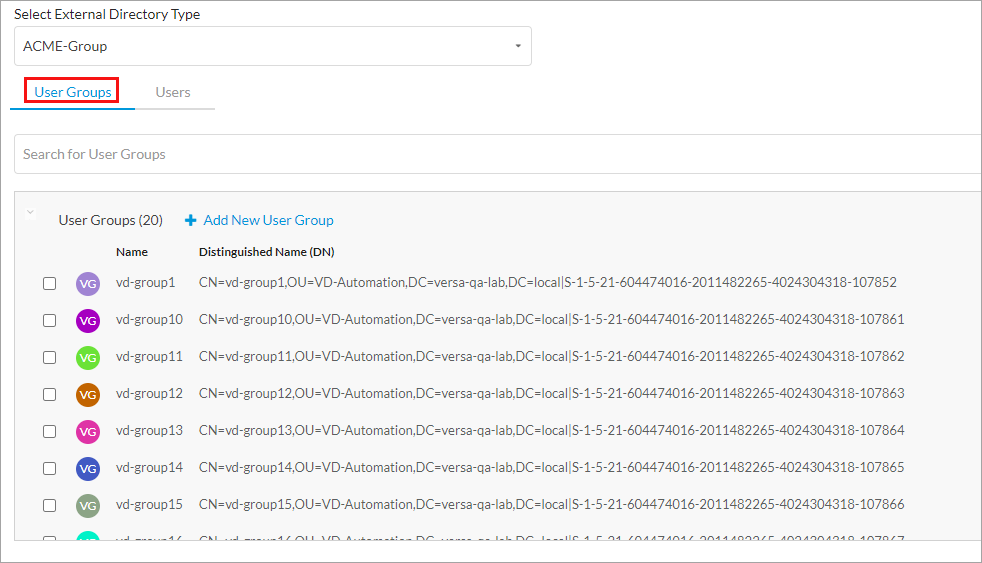
Task: Click the vd-group14 distinguished name text
Action: point(551,468)
